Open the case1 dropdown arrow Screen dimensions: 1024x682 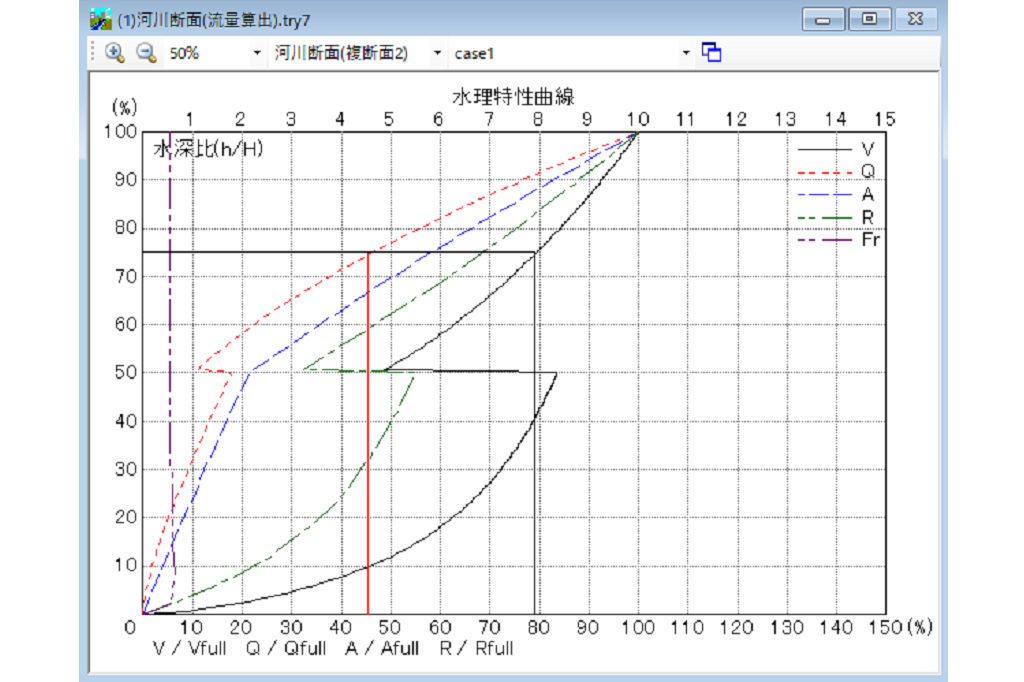coord(686,54)
